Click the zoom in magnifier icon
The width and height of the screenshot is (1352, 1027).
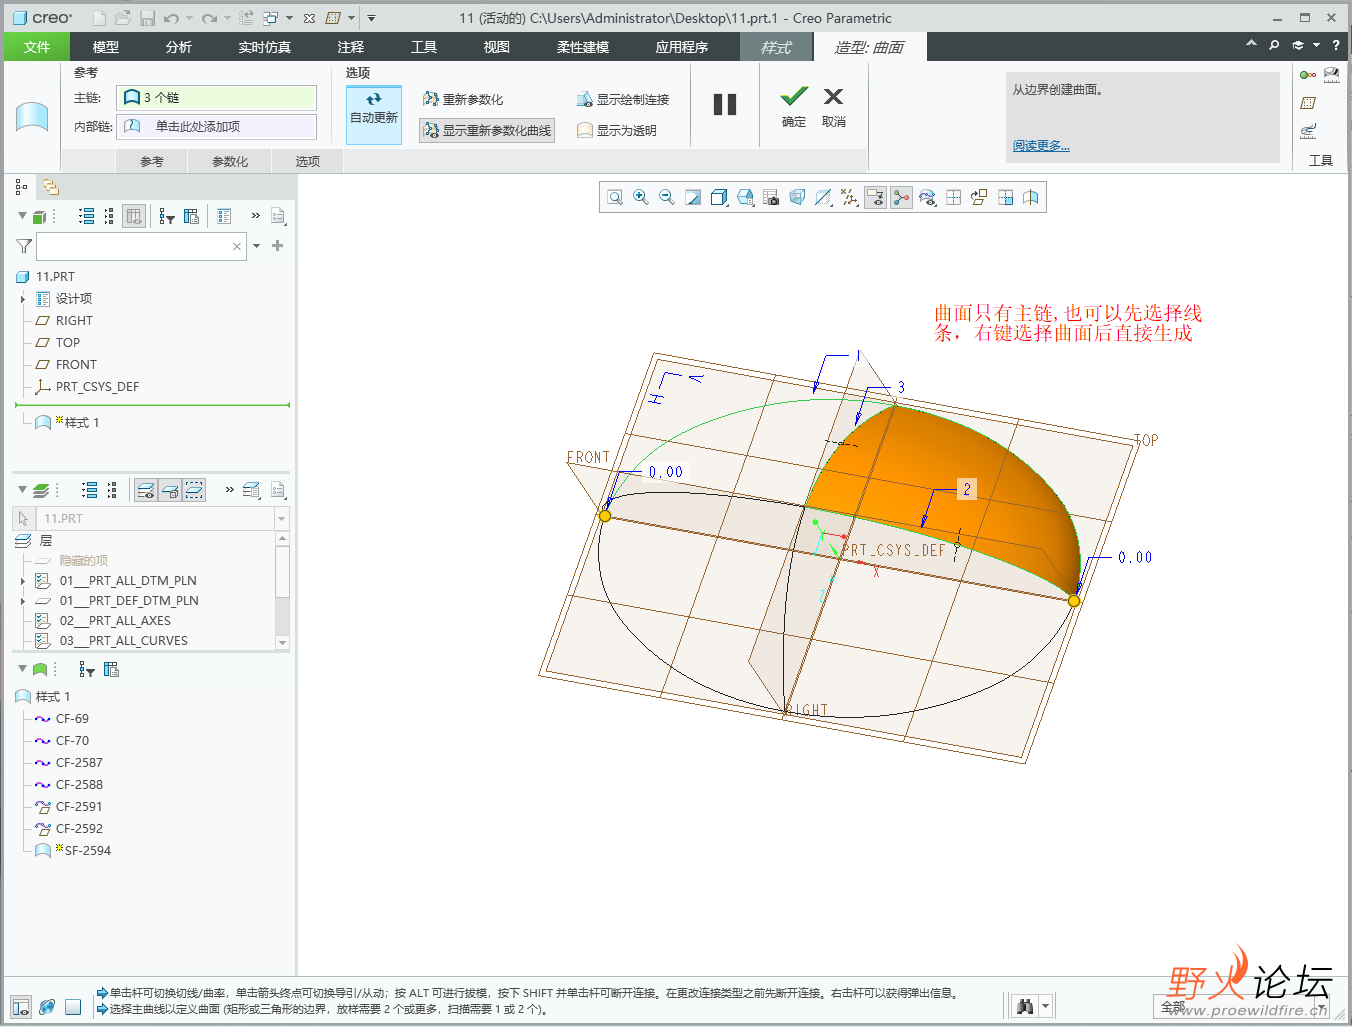(x=641, y=198)
